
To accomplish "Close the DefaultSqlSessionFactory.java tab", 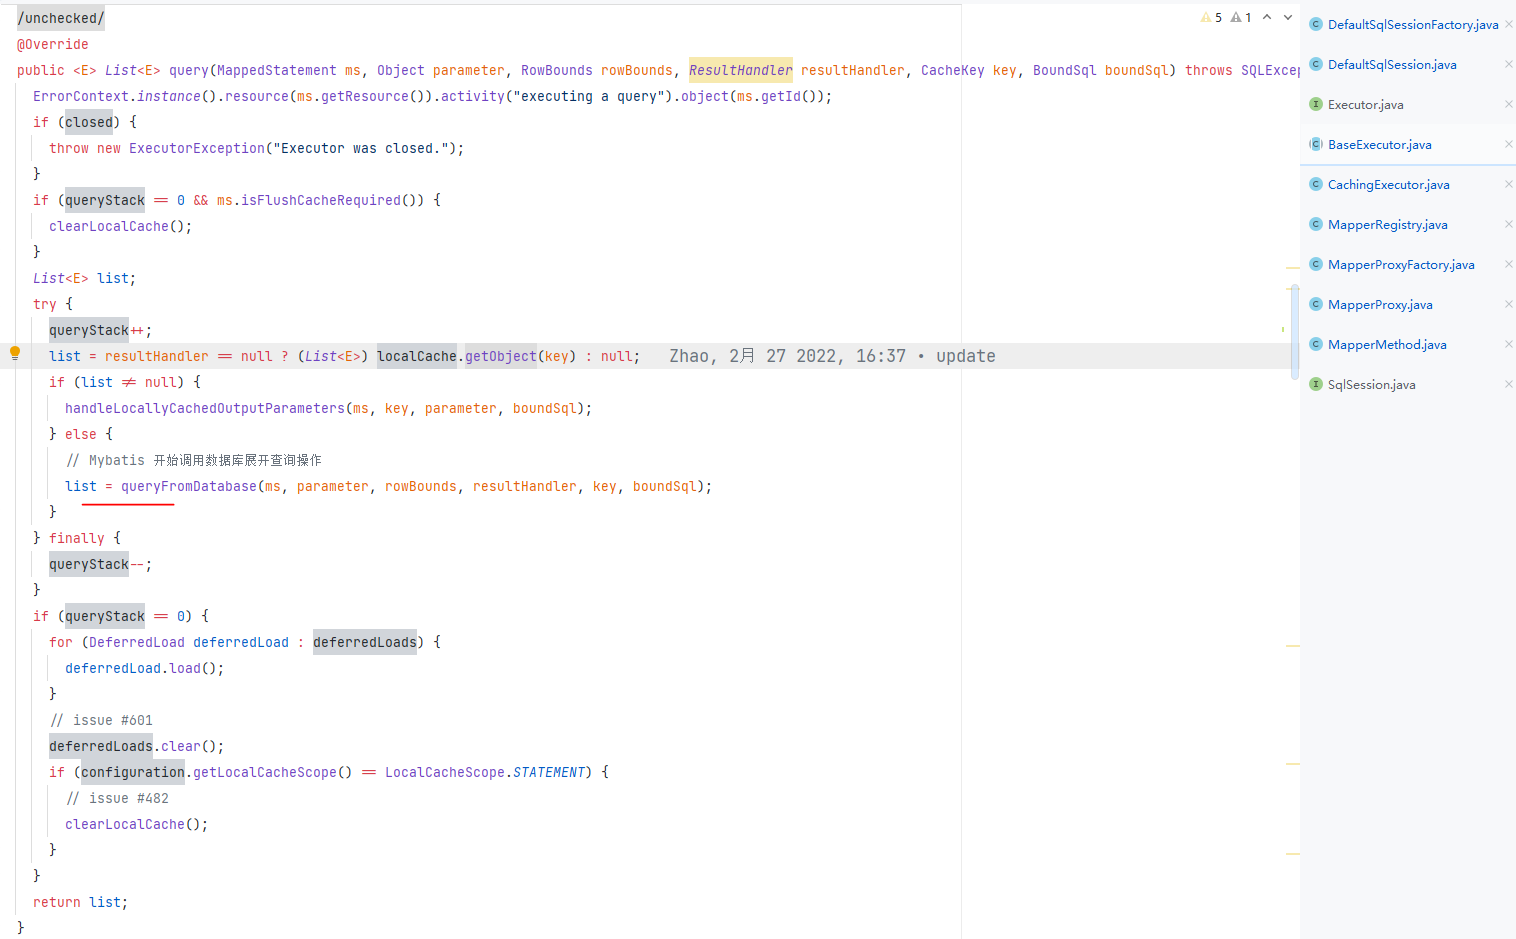I will coord(1509,24).
